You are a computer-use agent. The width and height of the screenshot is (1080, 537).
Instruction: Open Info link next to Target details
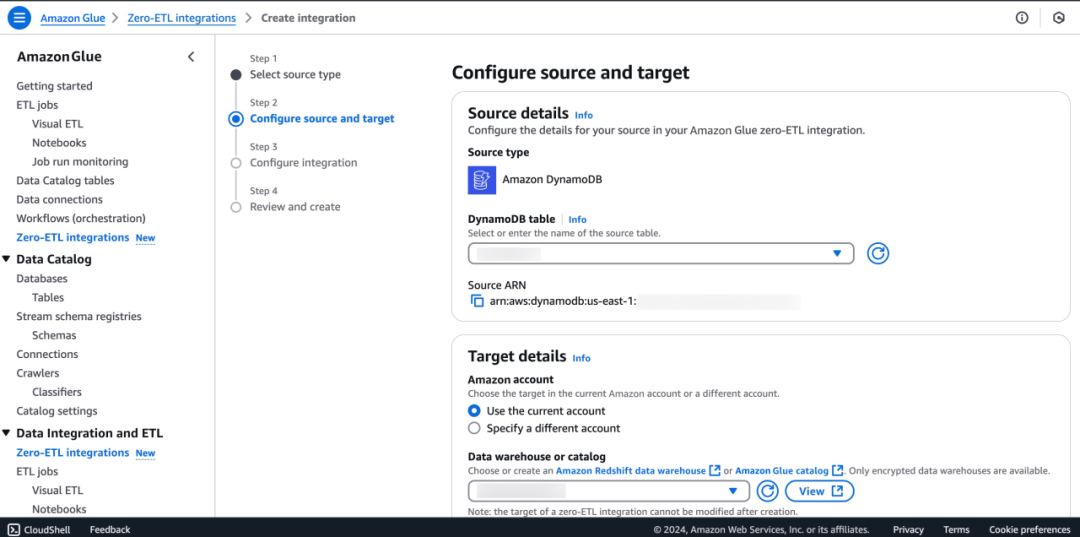click(x=581, y=358)
